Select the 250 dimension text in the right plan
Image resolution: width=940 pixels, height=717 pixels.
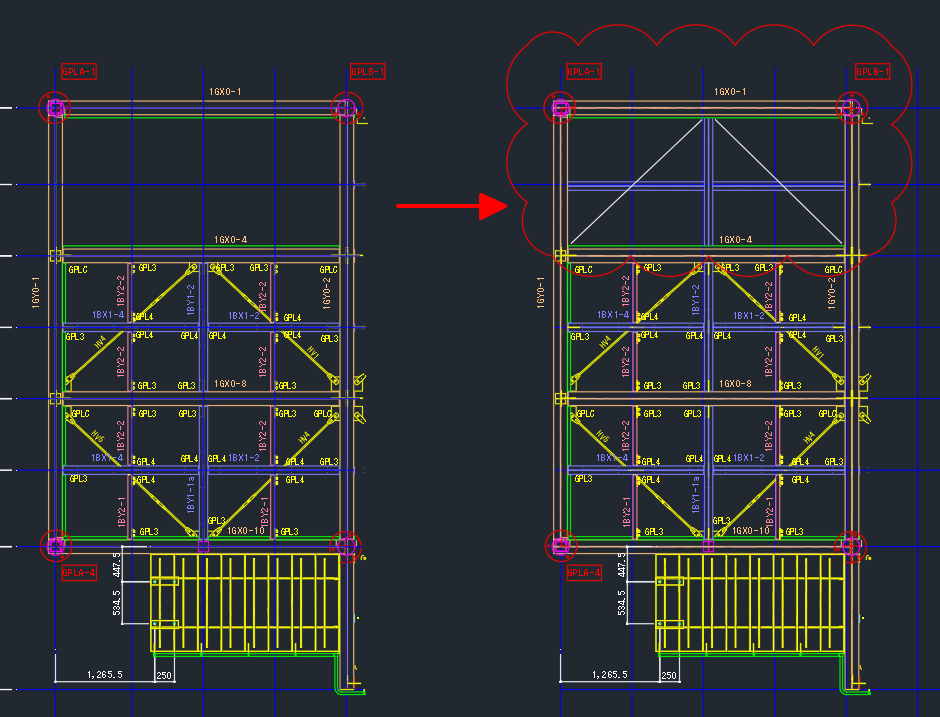click(668, 676)
